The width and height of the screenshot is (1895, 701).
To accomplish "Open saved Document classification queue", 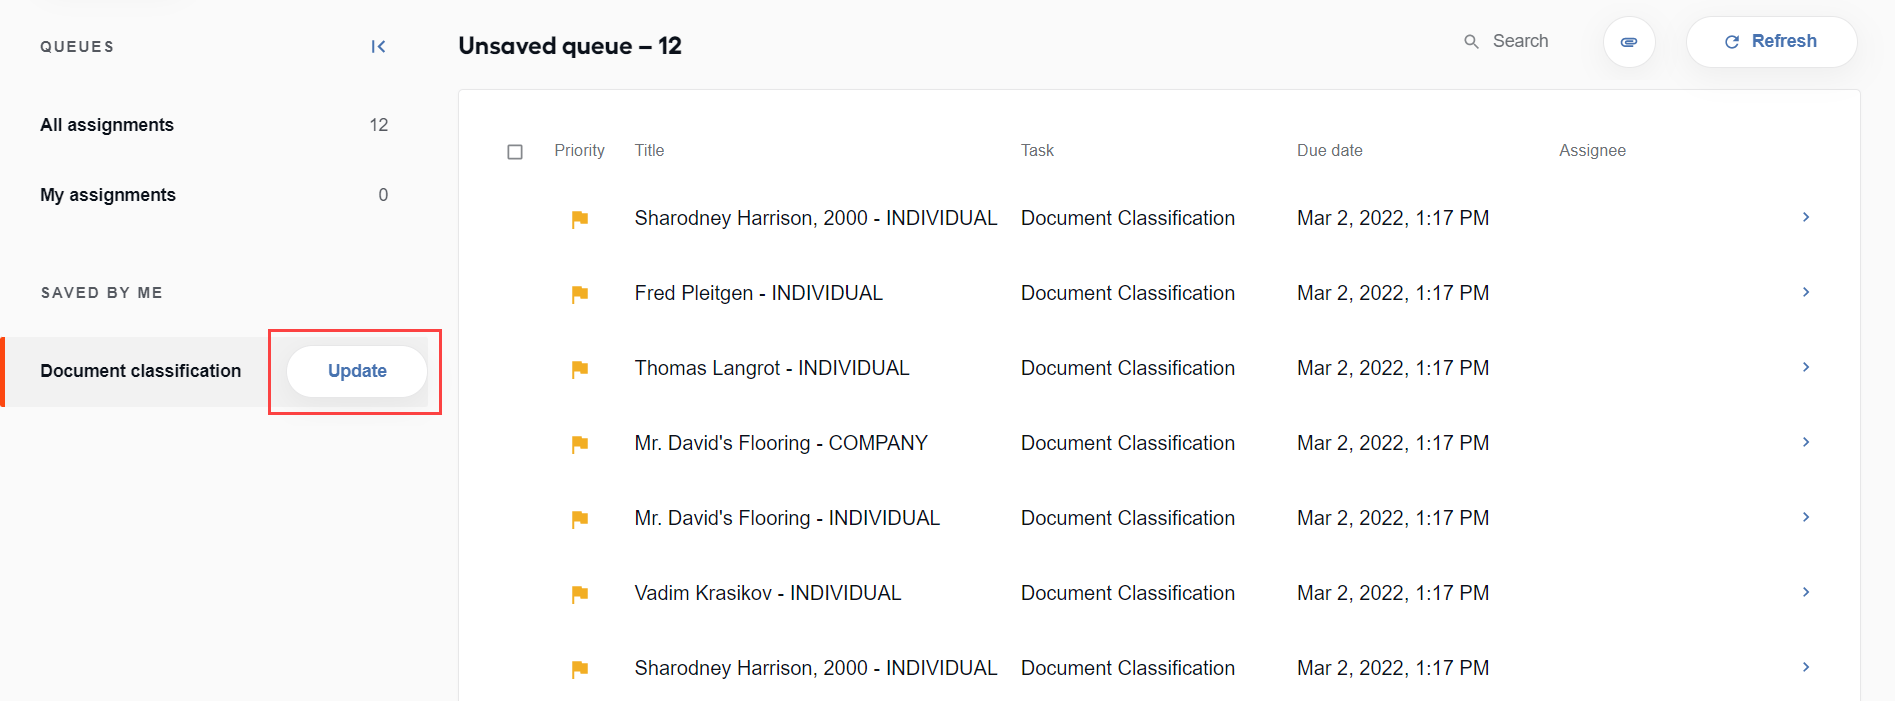I will [x=140, y=371].
